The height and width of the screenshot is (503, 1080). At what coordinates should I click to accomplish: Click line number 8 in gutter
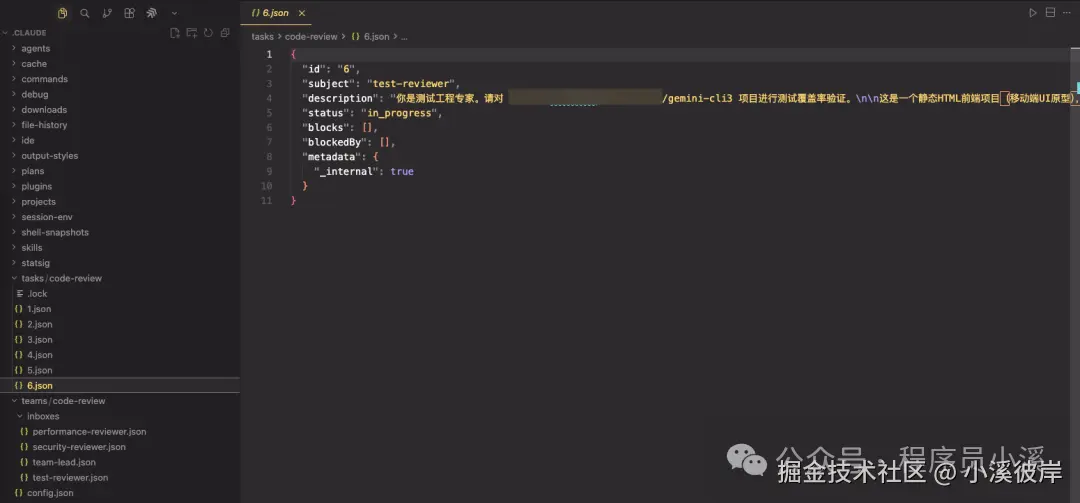tap(269, 156)
